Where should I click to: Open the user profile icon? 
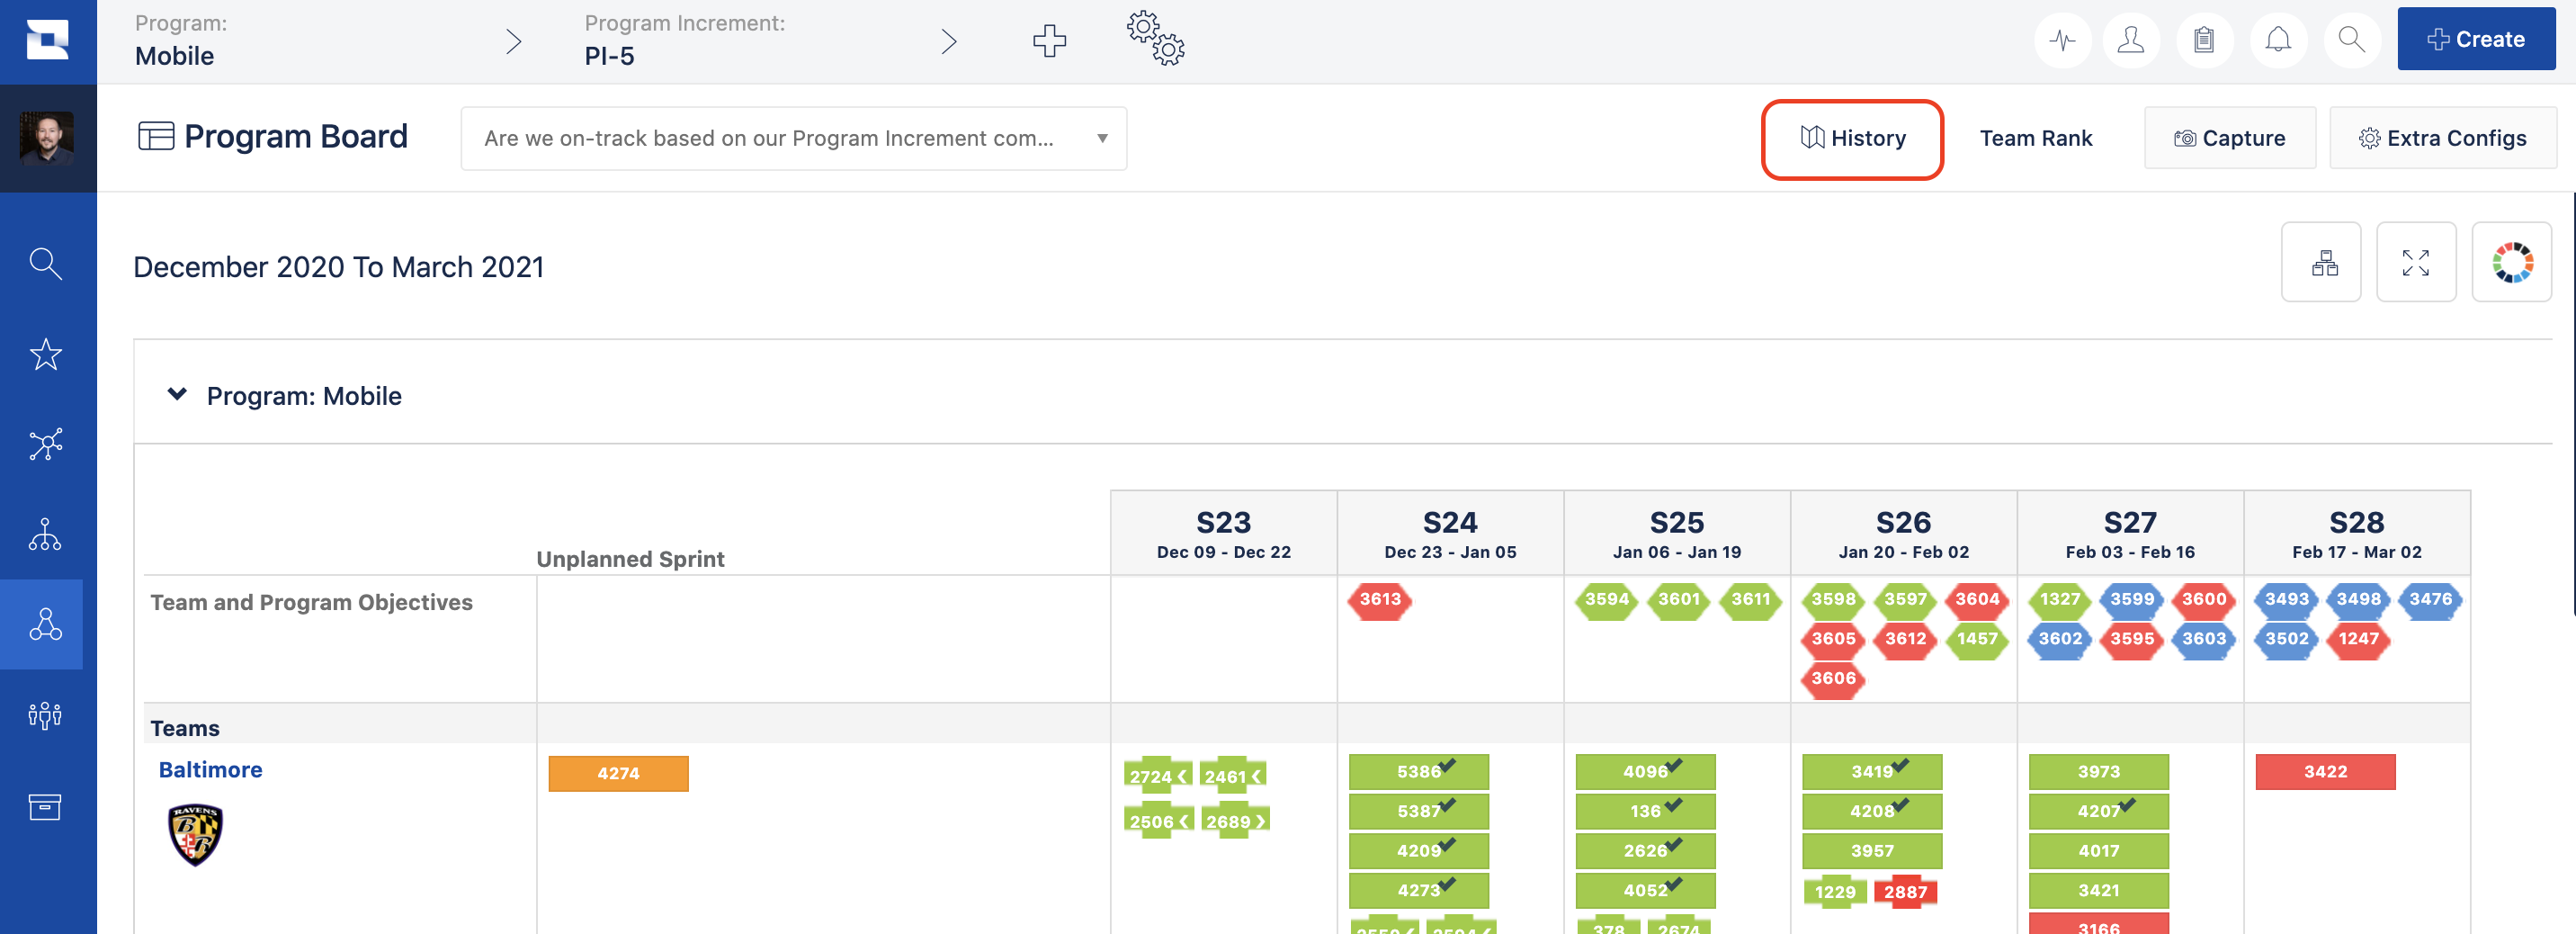click(x=2131, y=40)
